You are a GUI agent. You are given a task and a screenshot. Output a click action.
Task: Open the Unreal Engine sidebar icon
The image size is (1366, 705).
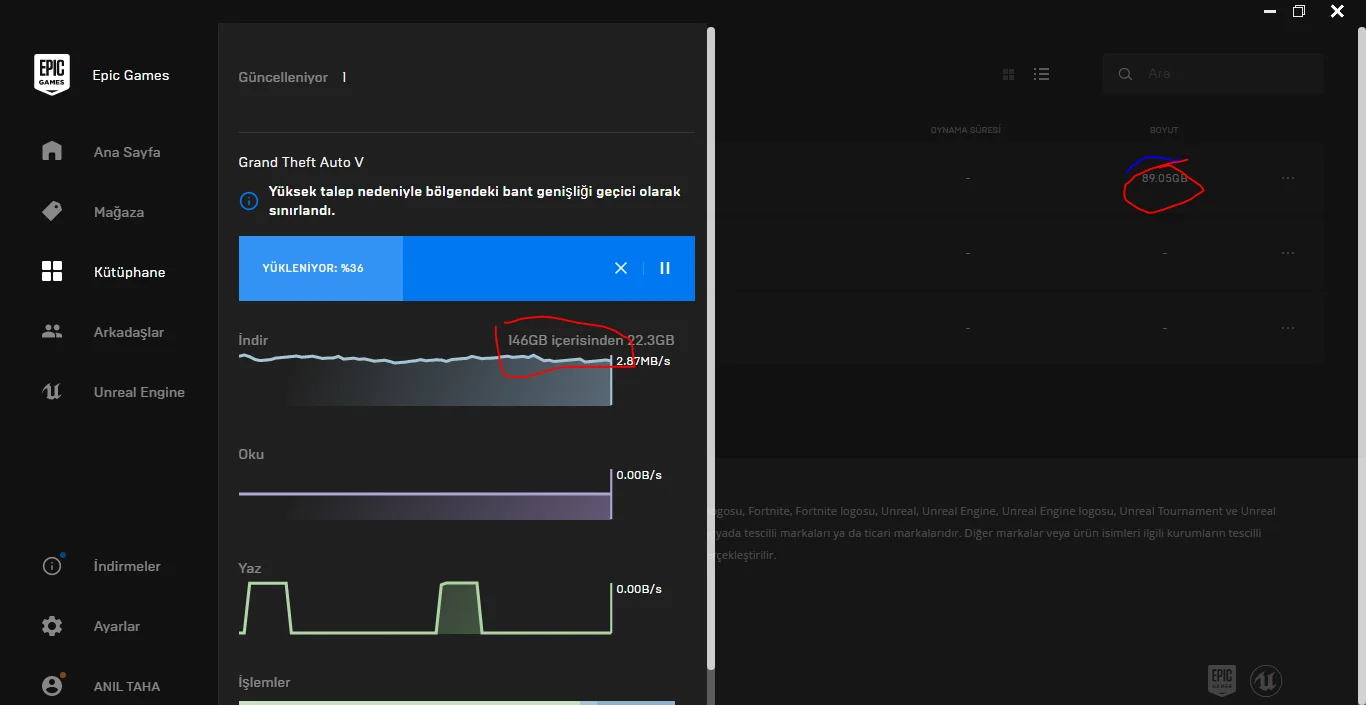click(52, 392)
